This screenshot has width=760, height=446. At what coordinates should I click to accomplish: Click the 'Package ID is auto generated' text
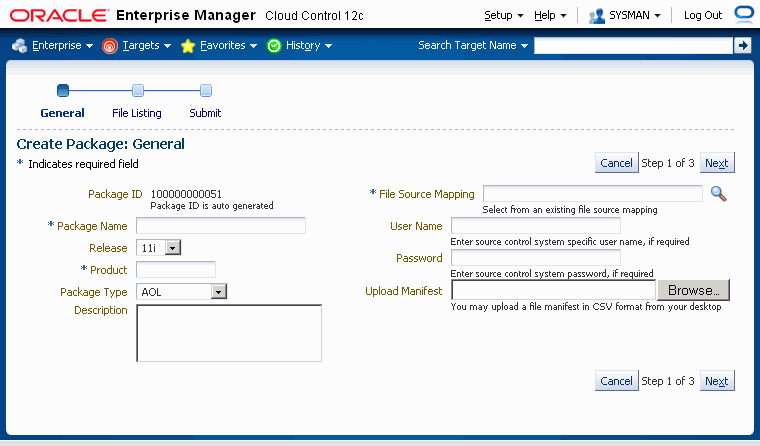212,206
